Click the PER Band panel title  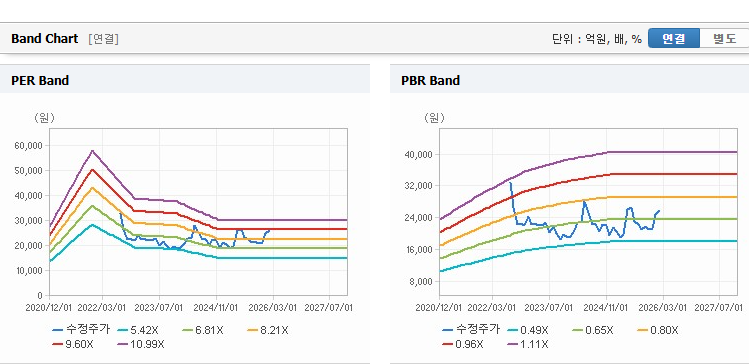click(x=40, y=81)
